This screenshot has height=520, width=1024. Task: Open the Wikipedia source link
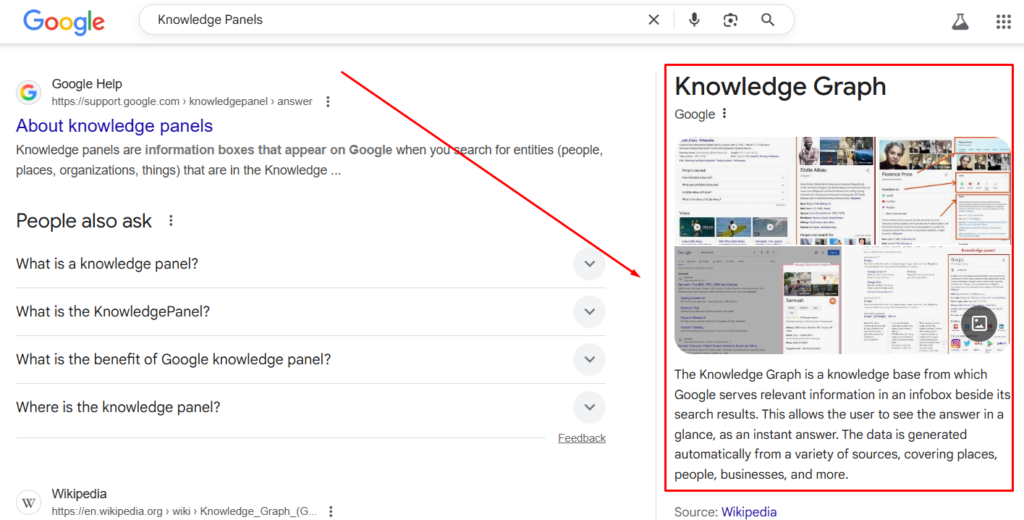click(x=748, y=512)
